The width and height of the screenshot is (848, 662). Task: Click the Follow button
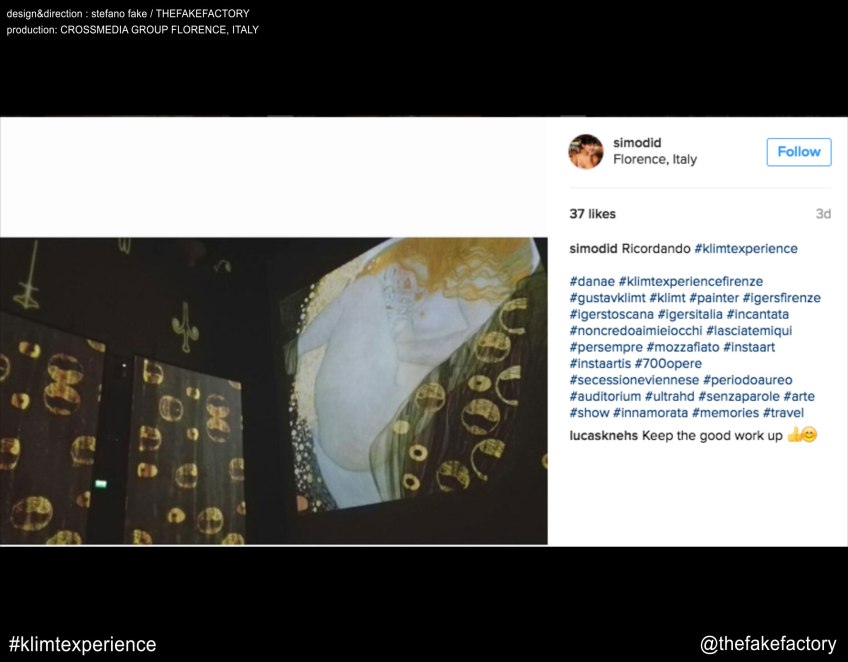coord(798,152)
